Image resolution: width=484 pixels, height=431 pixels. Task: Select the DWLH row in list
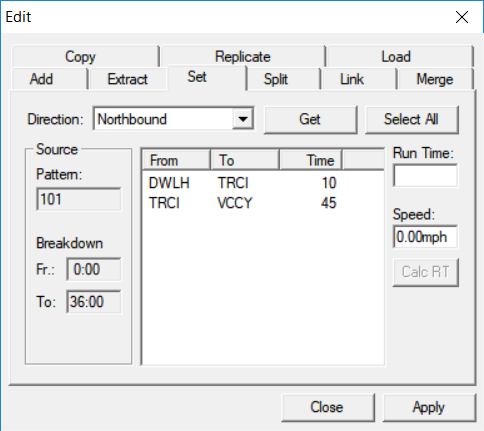point(263,183)
